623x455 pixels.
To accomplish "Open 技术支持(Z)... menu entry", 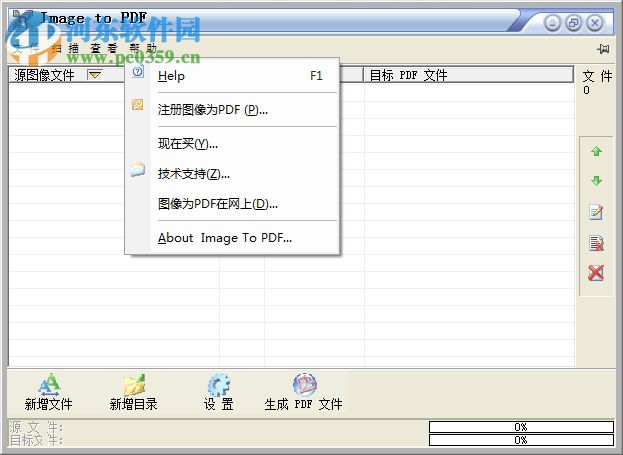I will pyautogui.click(x=232, y=174).
